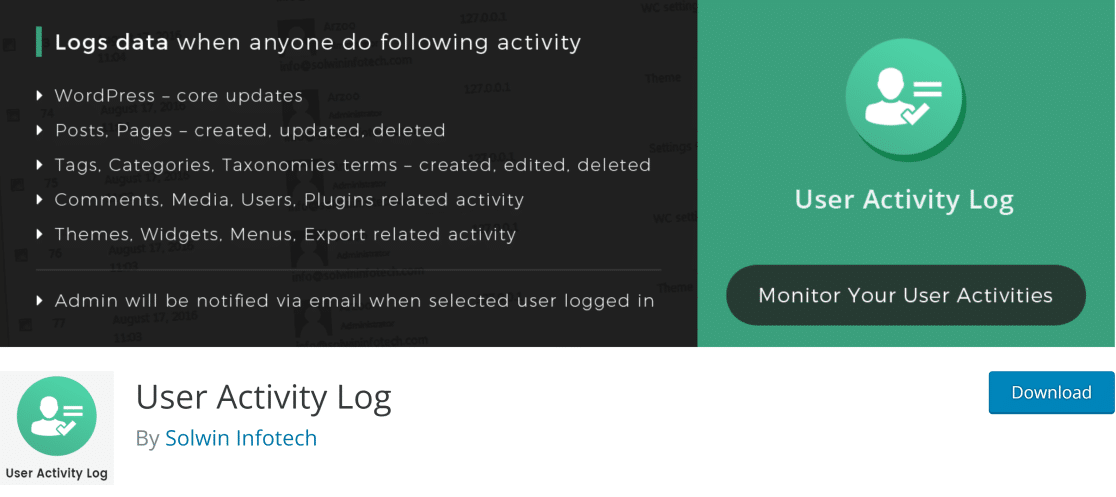
Task: Click the Themes, Widgets, Menus text
Action: click(285, 234)
